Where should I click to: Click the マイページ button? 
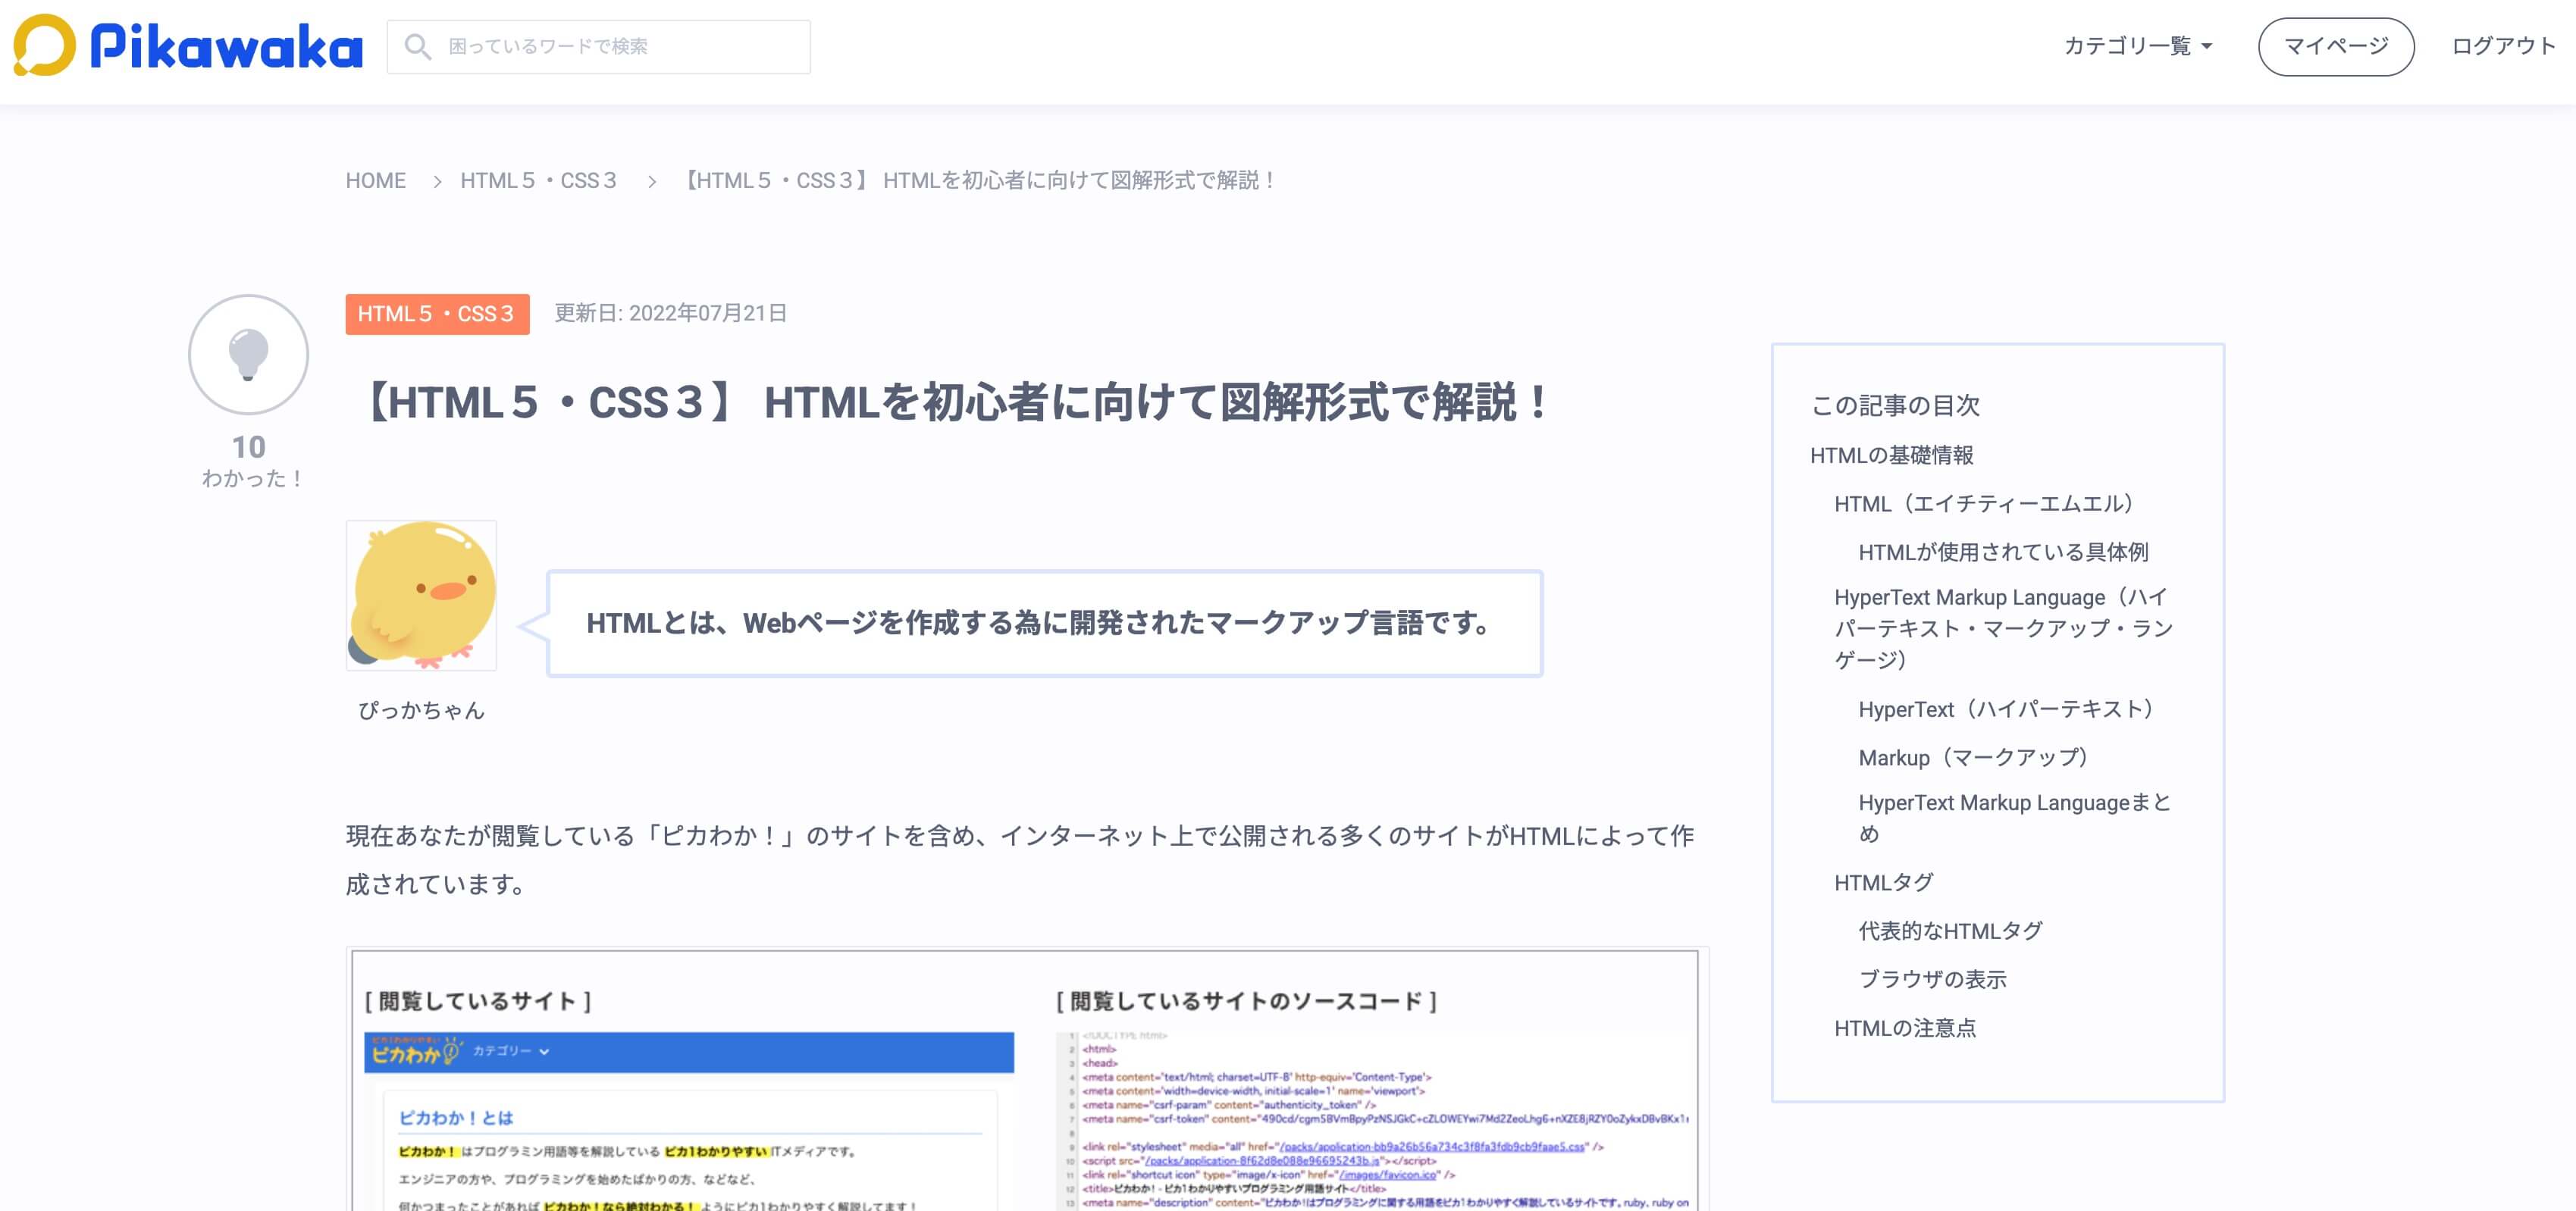click(2335, 46)
